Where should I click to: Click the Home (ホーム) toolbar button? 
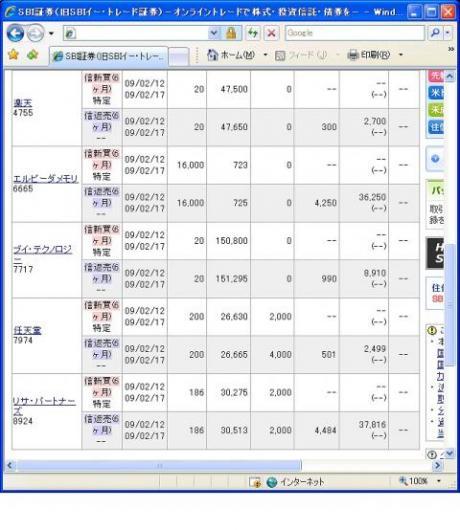(x=231, y=55)
